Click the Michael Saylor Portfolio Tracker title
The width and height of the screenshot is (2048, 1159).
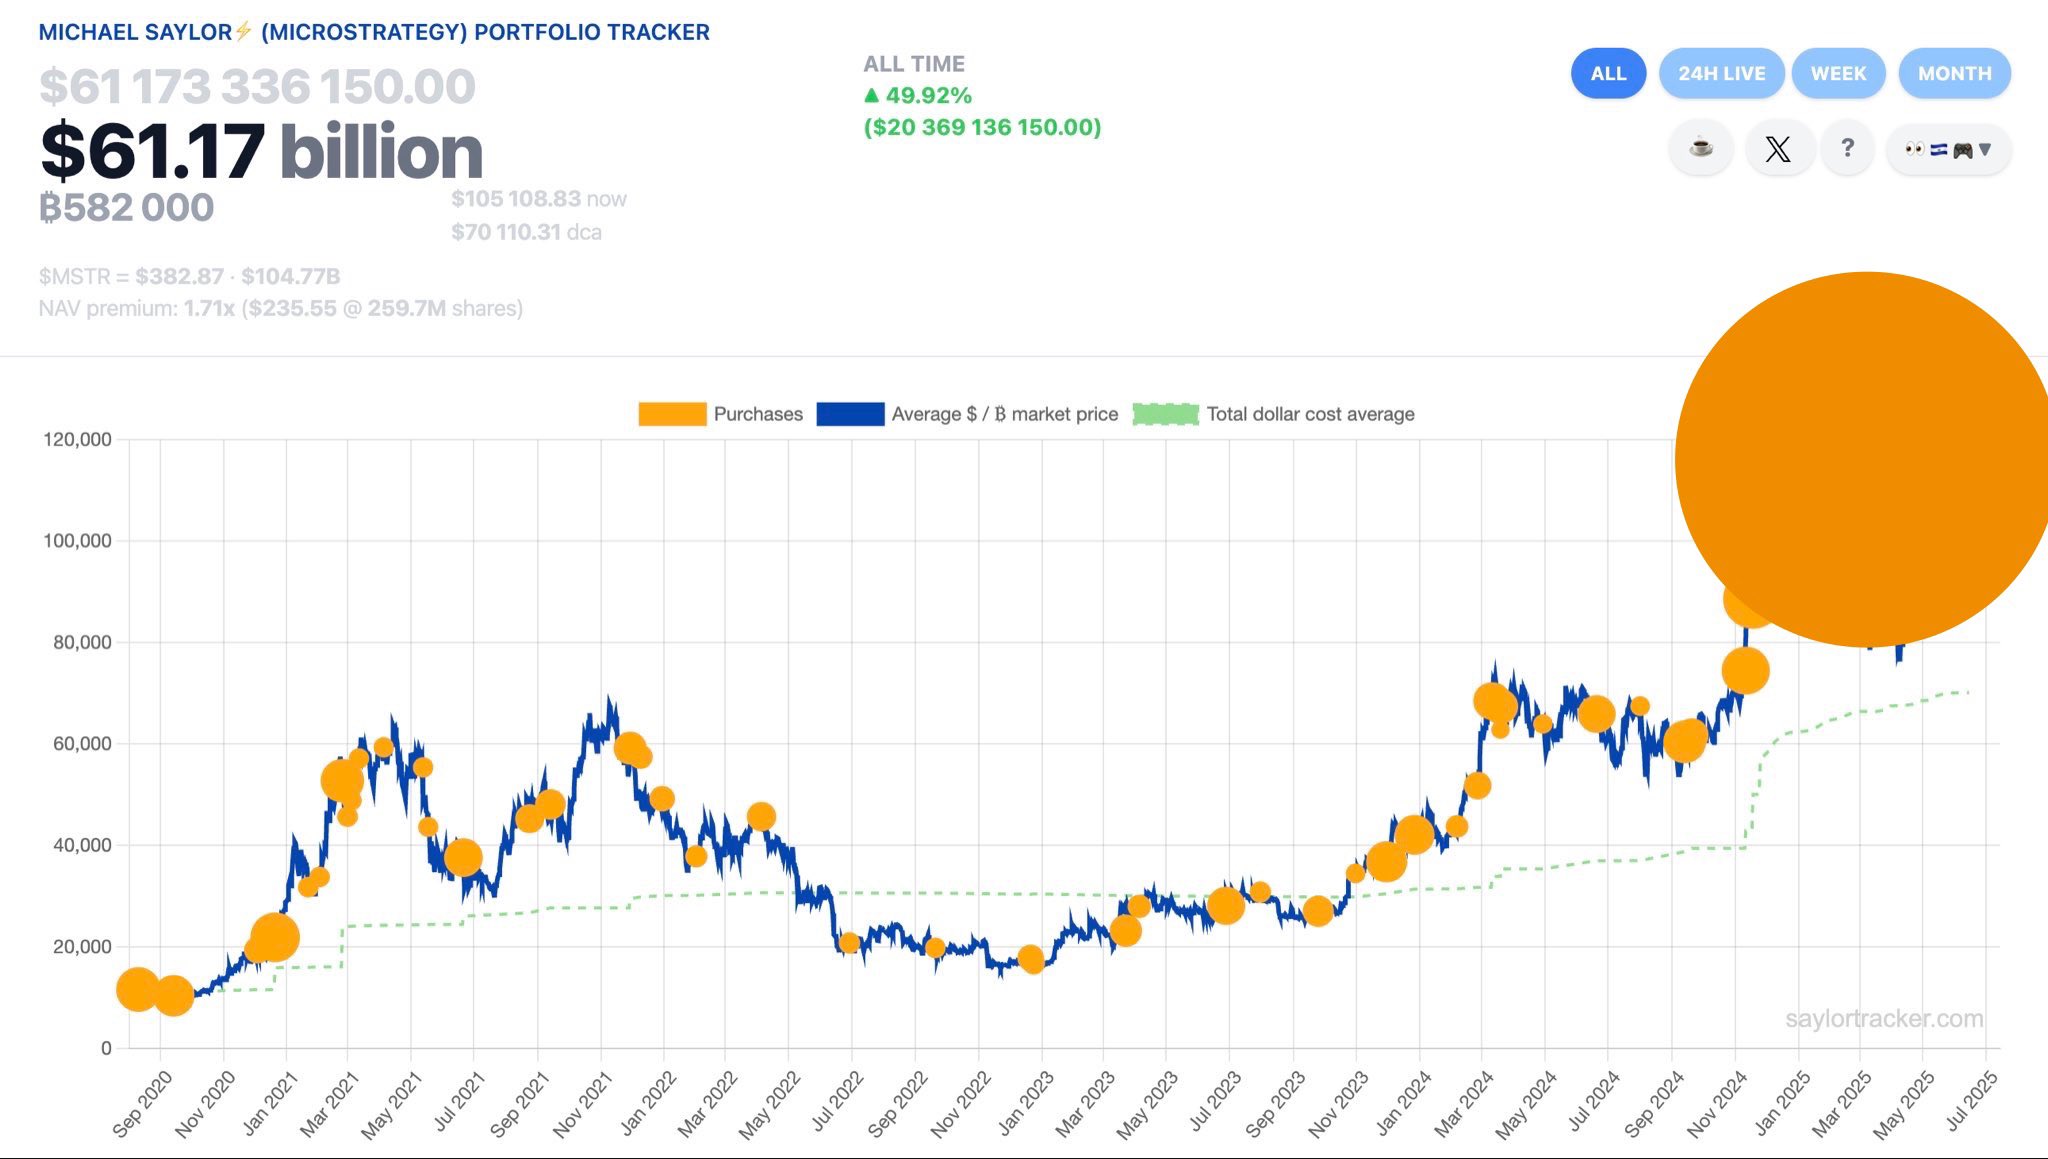[x=374, y=32]
